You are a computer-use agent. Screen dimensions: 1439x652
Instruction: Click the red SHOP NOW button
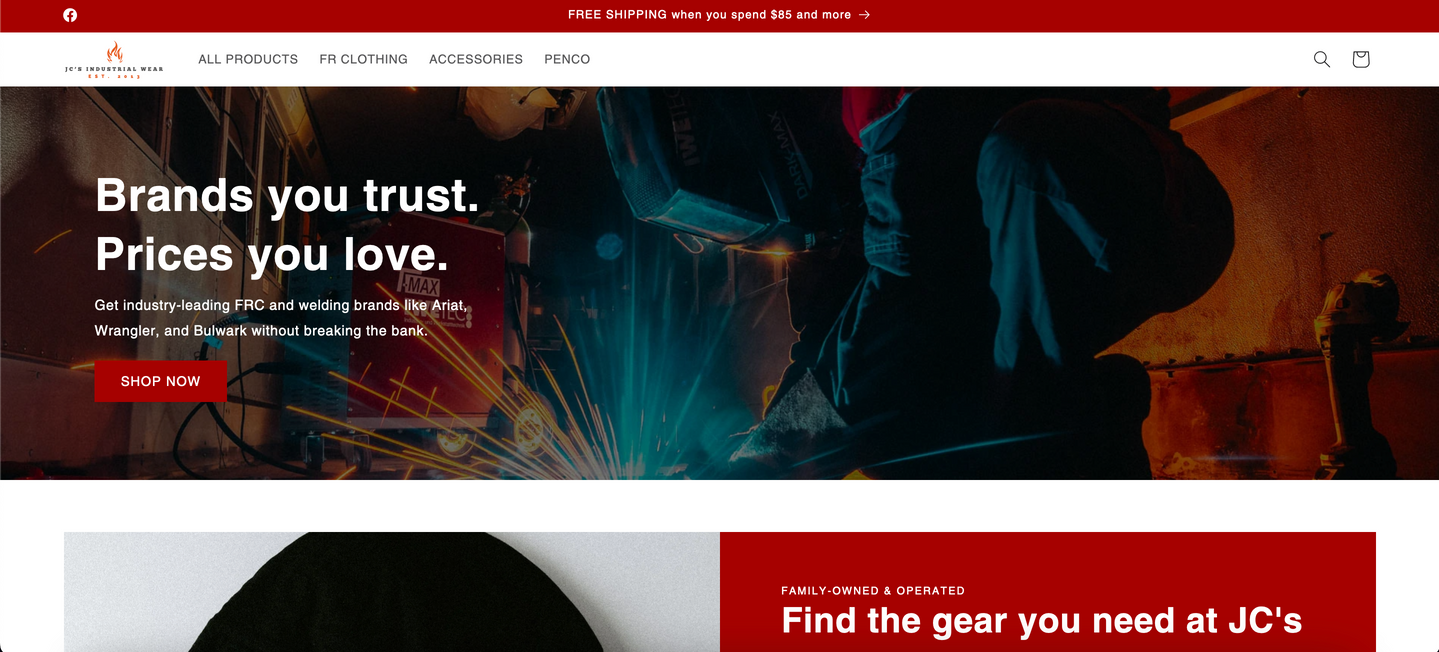pyautogui.click(x=161, y=381)
